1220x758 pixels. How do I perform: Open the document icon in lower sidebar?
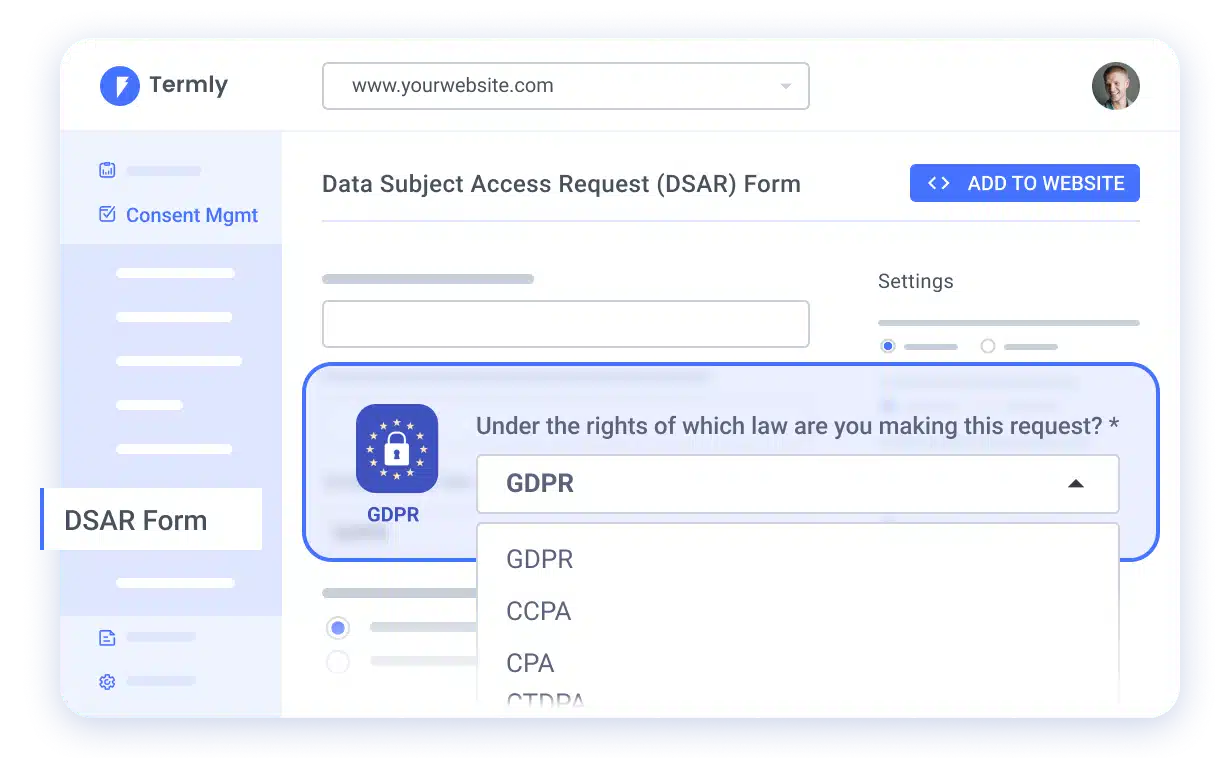pyautogui.click(x=107, y=637)
